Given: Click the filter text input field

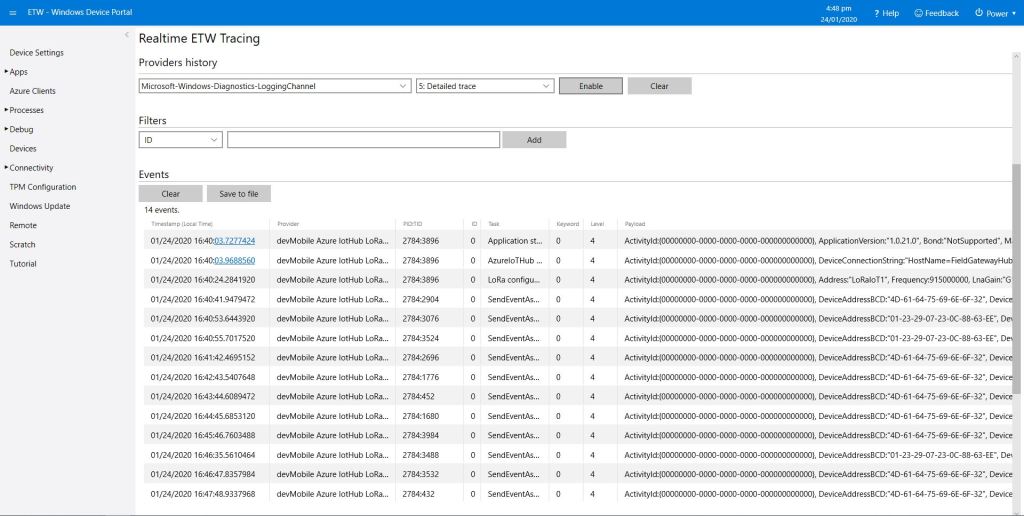Looking at the screenshot, I should [362, 140].
